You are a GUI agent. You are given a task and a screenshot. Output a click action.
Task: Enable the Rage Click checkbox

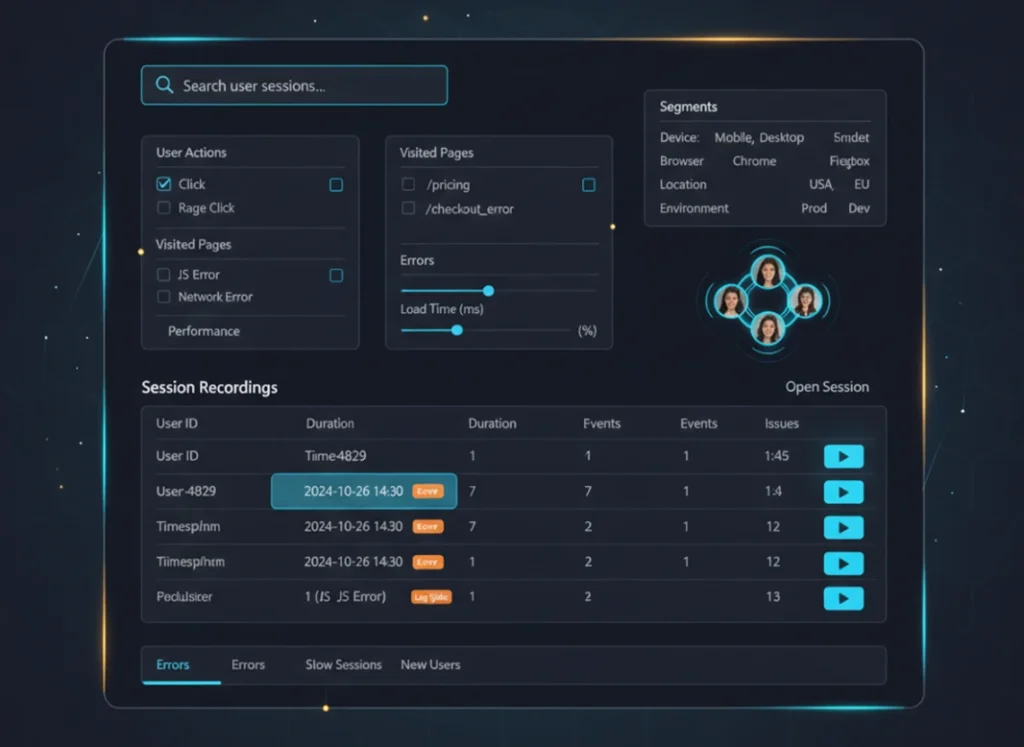164,208
